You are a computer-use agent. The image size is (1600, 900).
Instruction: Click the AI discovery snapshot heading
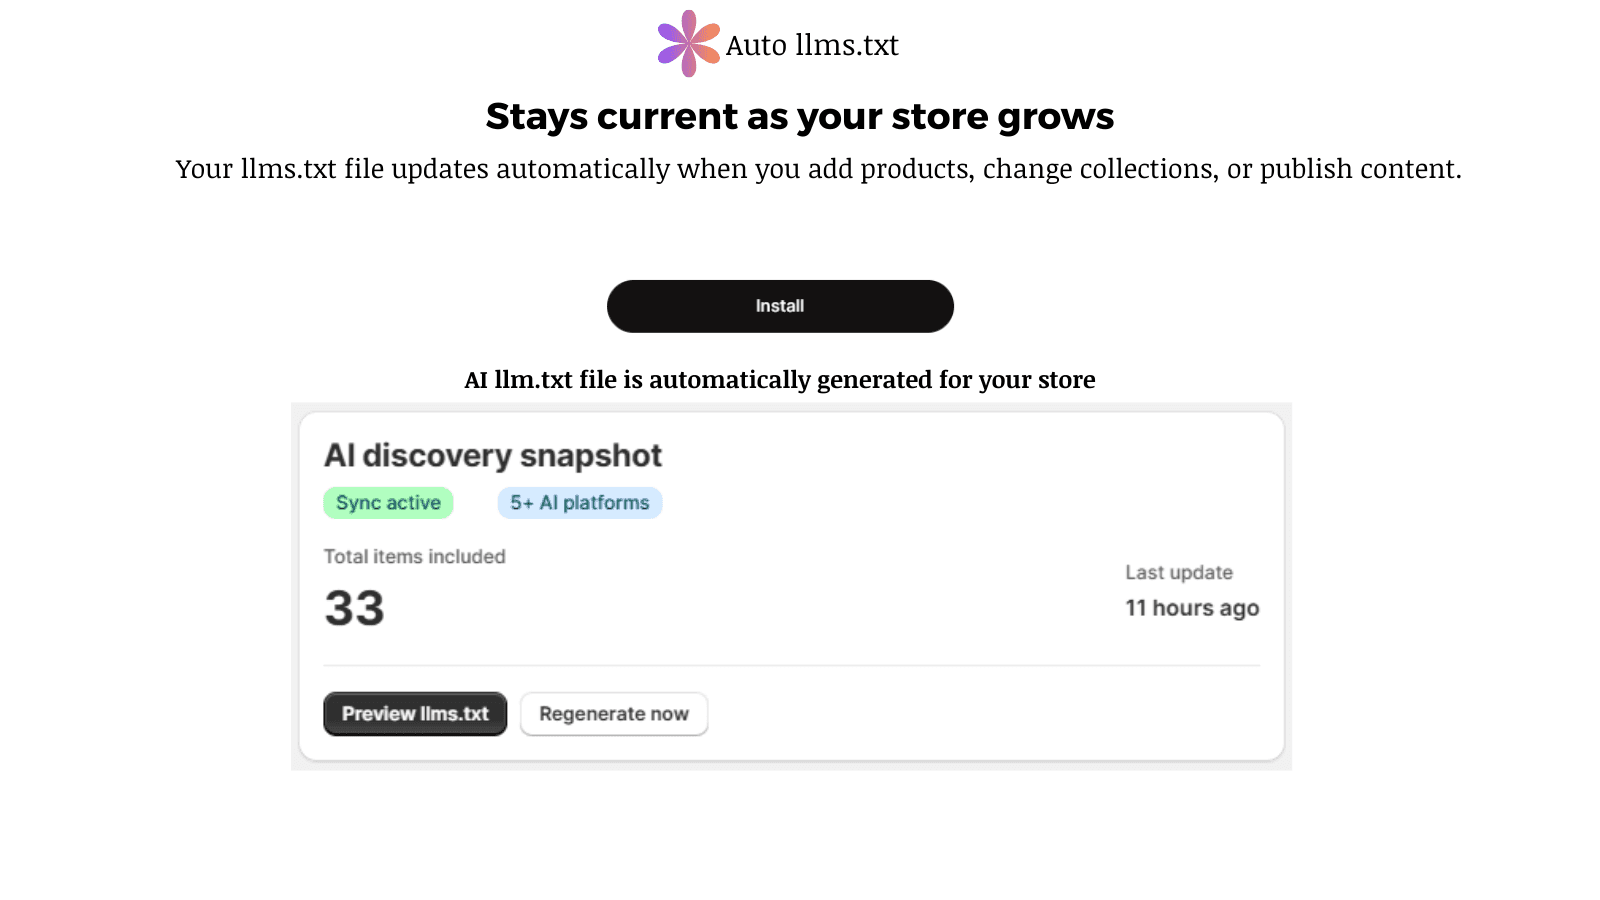tap(493, 456)
